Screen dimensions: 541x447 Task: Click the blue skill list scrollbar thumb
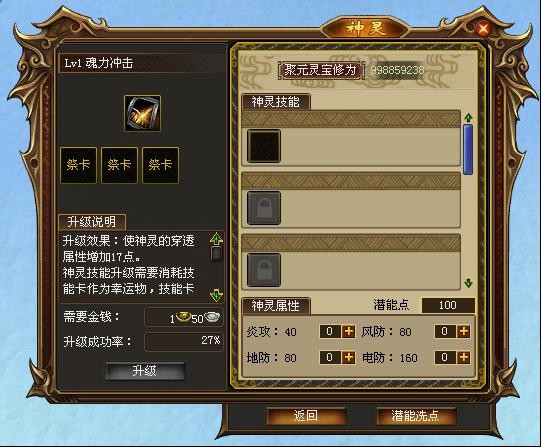point(468,150)
